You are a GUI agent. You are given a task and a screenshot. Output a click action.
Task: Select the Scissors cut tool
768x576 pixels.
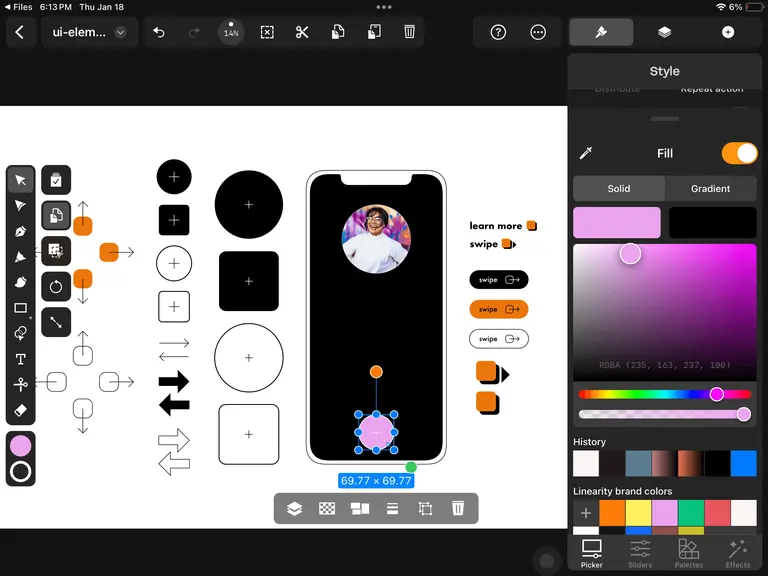point(21,385)
